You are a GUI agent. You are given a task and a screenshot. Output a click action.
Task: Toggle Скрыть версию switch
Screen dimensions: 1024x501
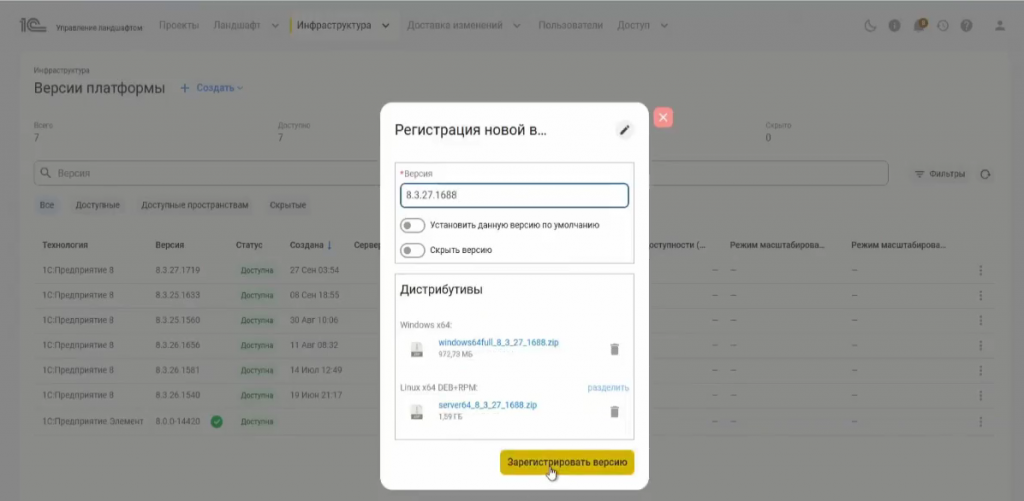coord(412,250)
